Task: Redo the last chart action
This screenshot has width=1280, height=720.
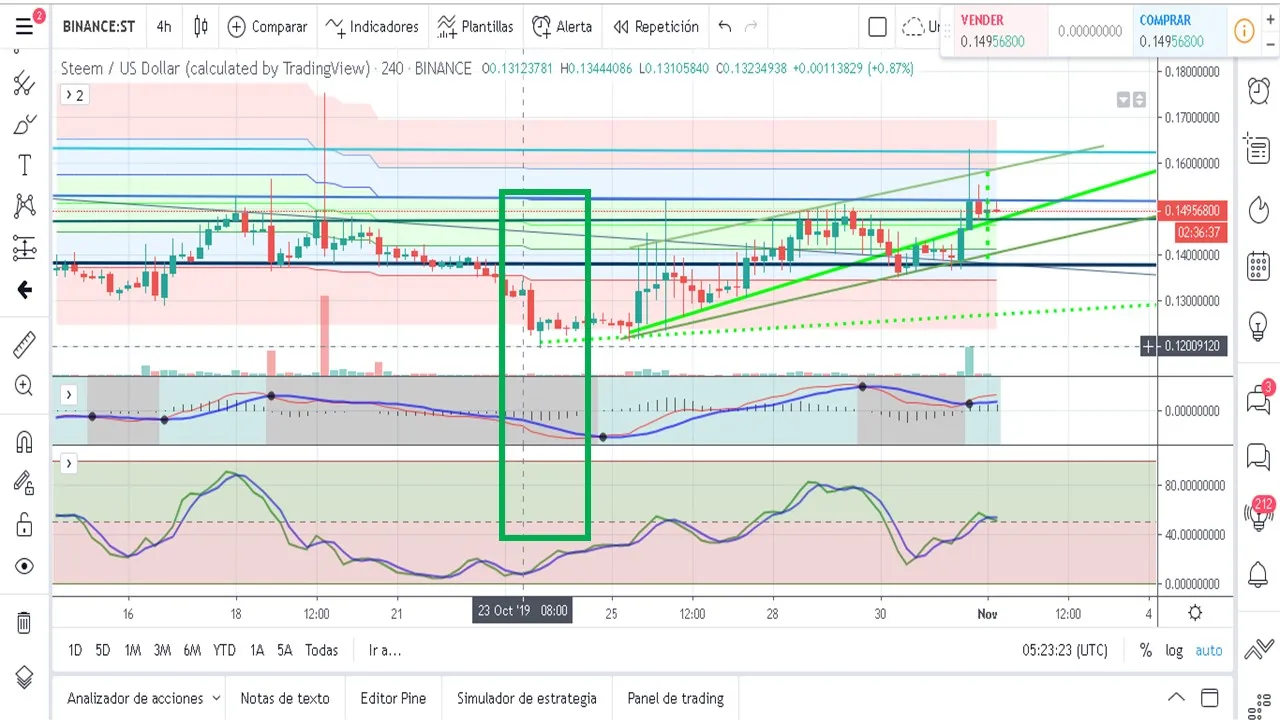Action: [x=752, y=27]
